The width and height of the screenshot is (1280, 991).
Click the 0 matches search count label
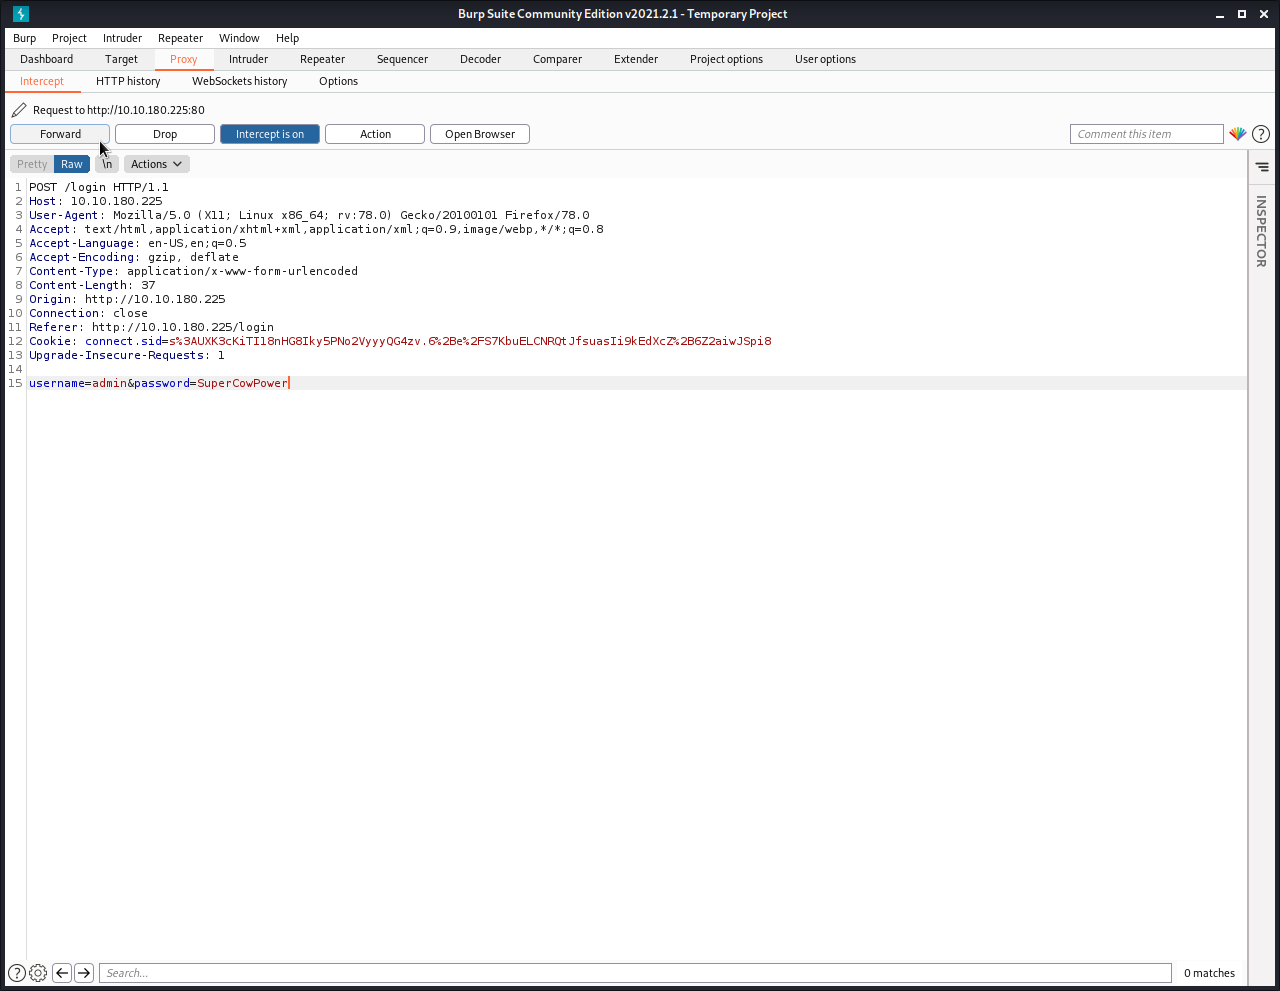click(1209, 973)
